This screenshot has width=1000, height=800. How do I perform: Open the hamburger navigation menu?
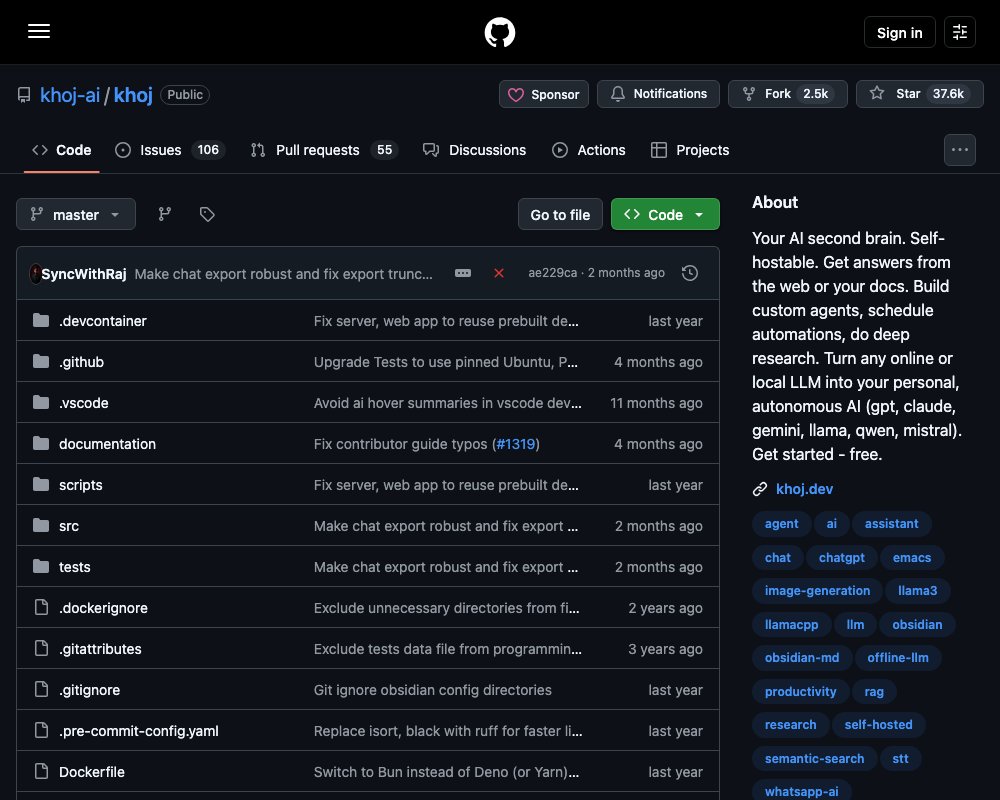click(x=39, y=31)
